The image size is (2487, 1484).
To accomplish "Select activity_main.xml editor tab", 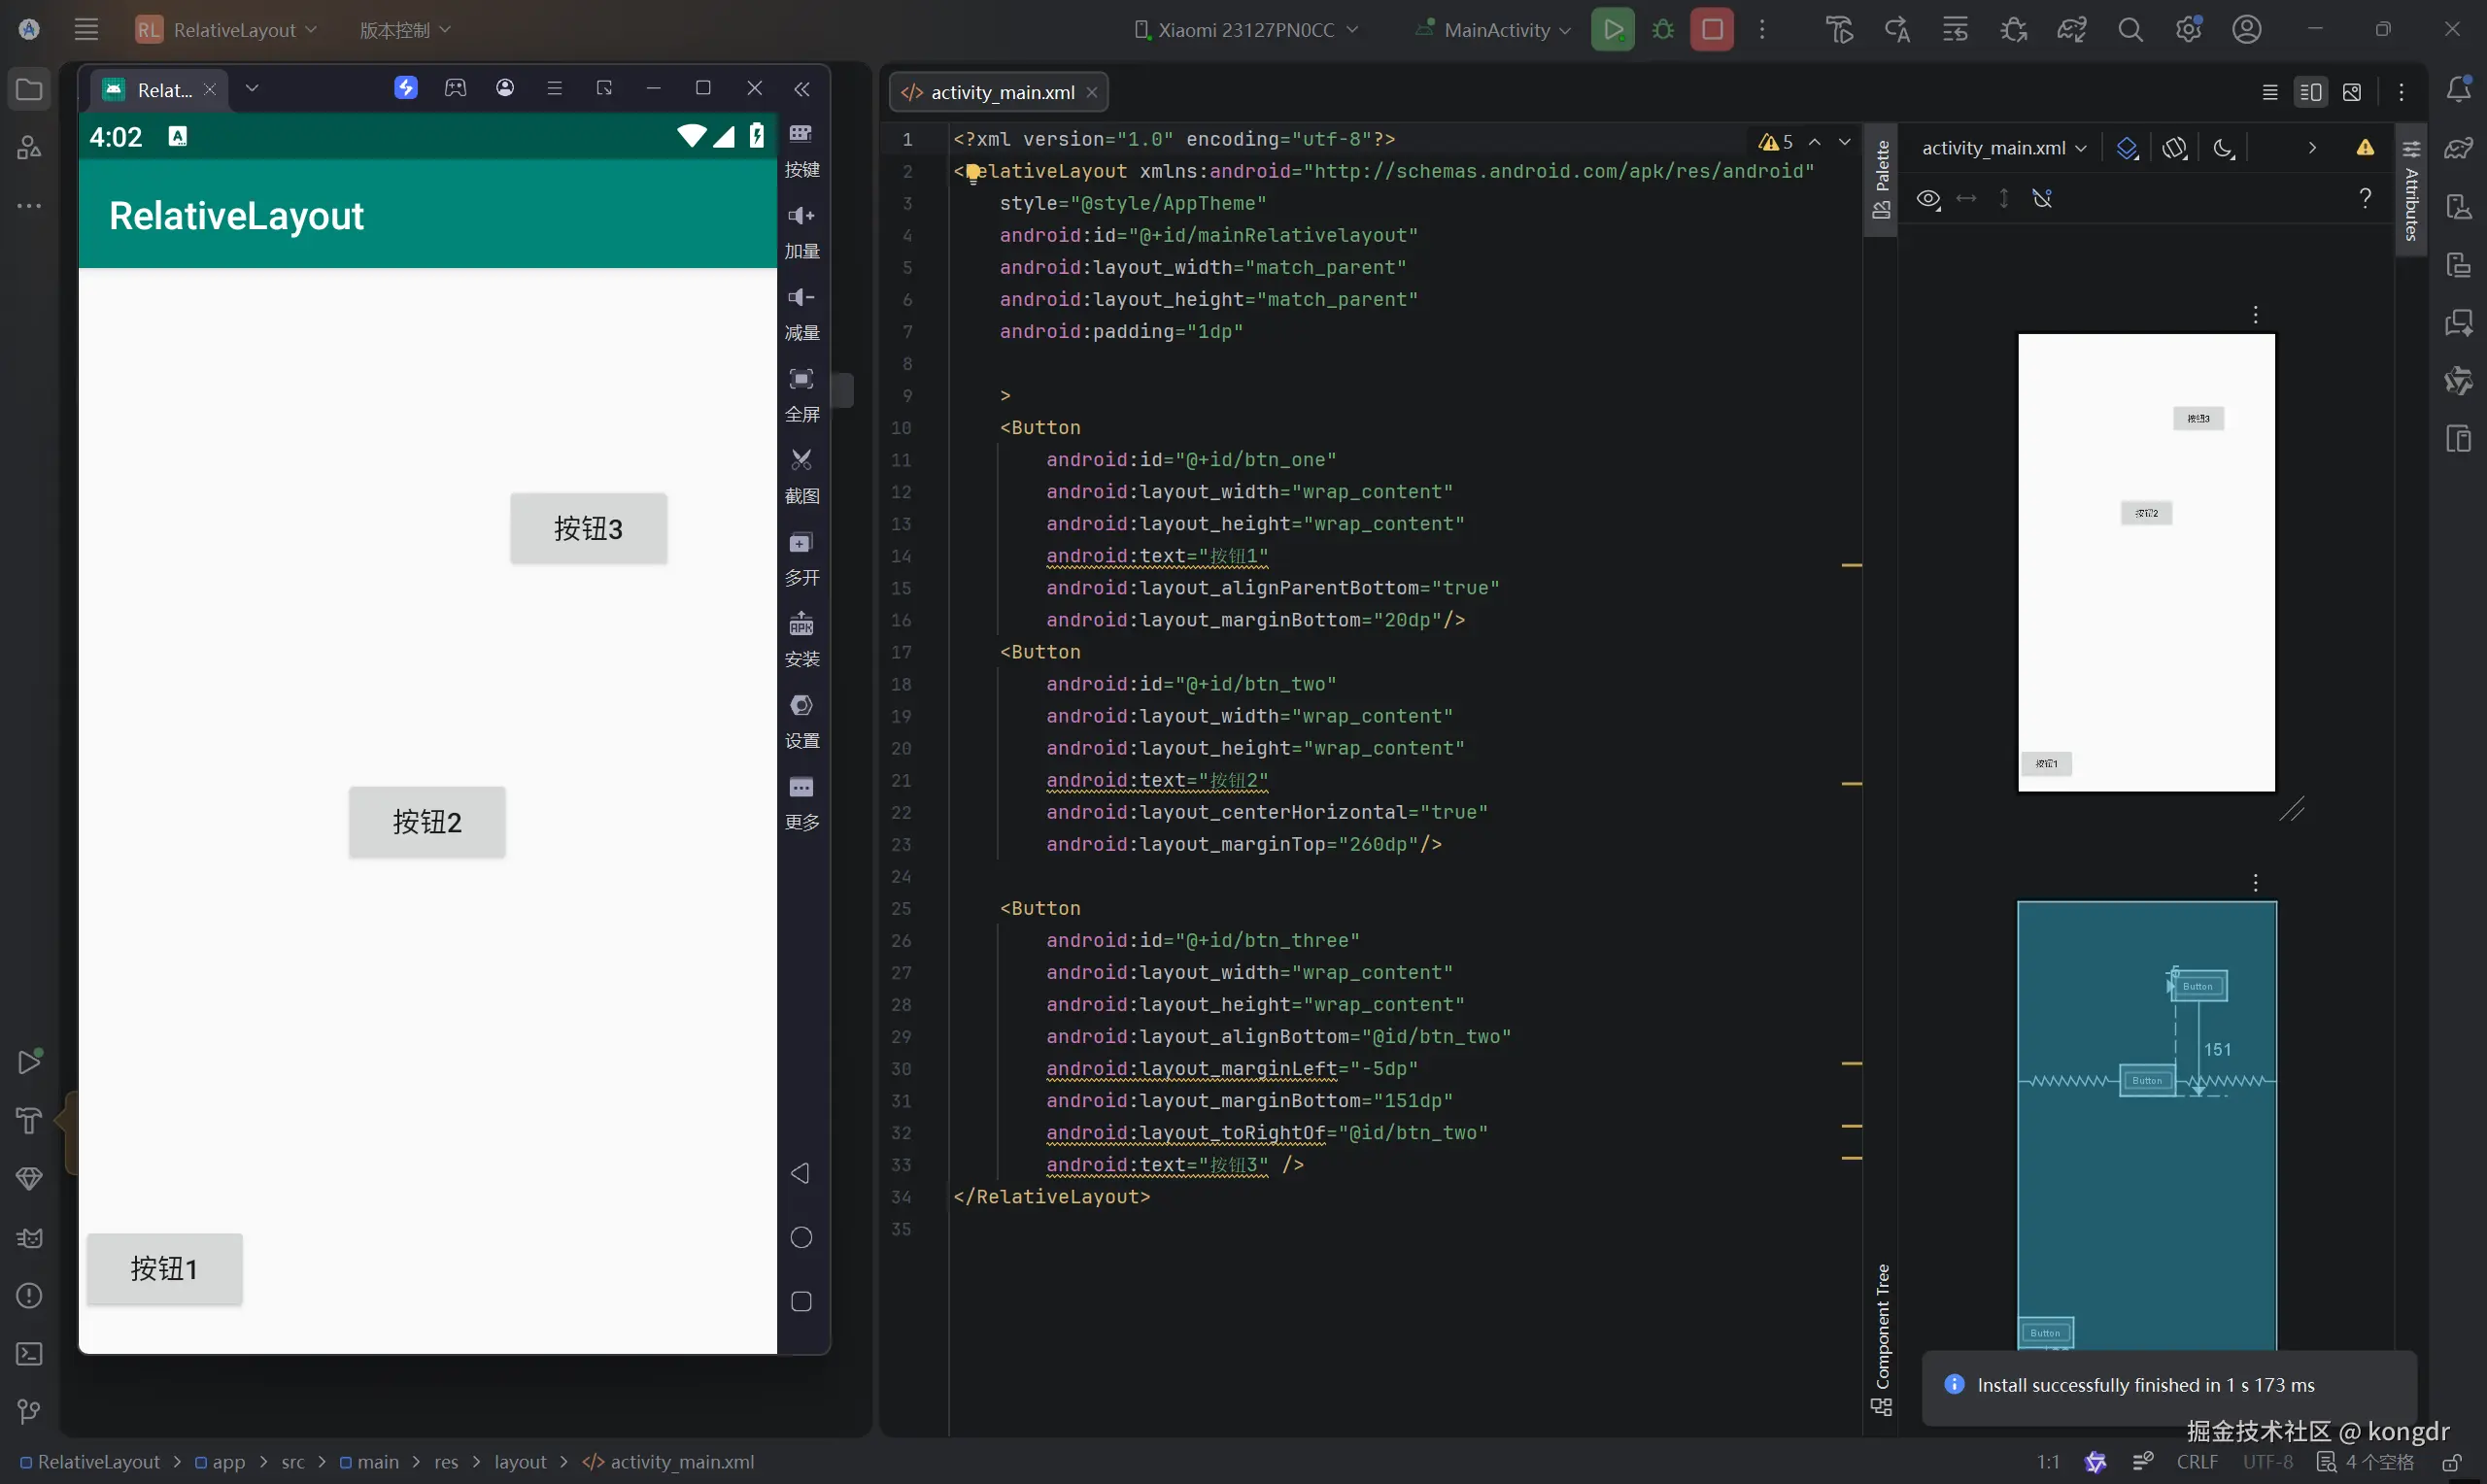I will click(x=1001, y=92).
